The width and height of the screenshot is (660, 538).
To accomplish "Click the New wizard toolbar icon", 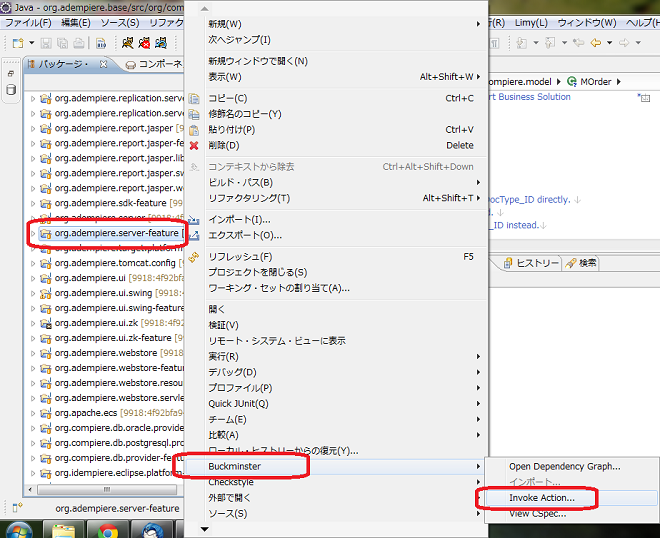I will pos(18,43).
